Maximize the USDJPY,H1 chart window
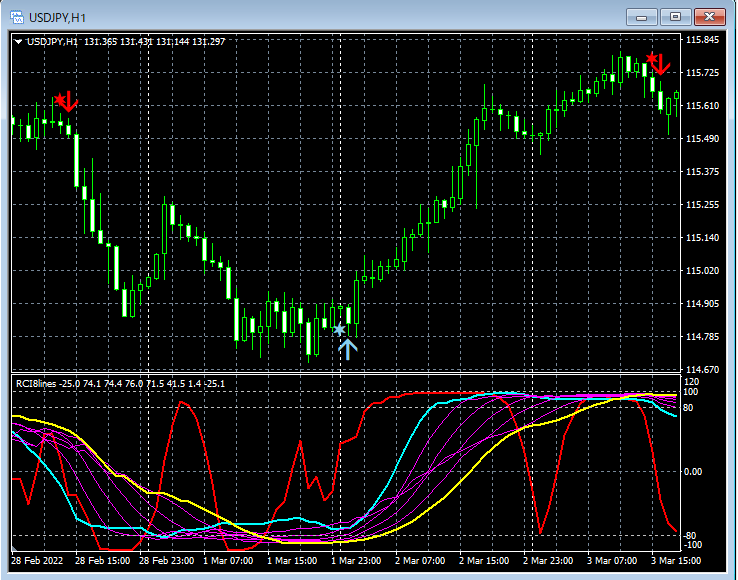738x580 pixels. pyautogui.click(x=675, y=17)
